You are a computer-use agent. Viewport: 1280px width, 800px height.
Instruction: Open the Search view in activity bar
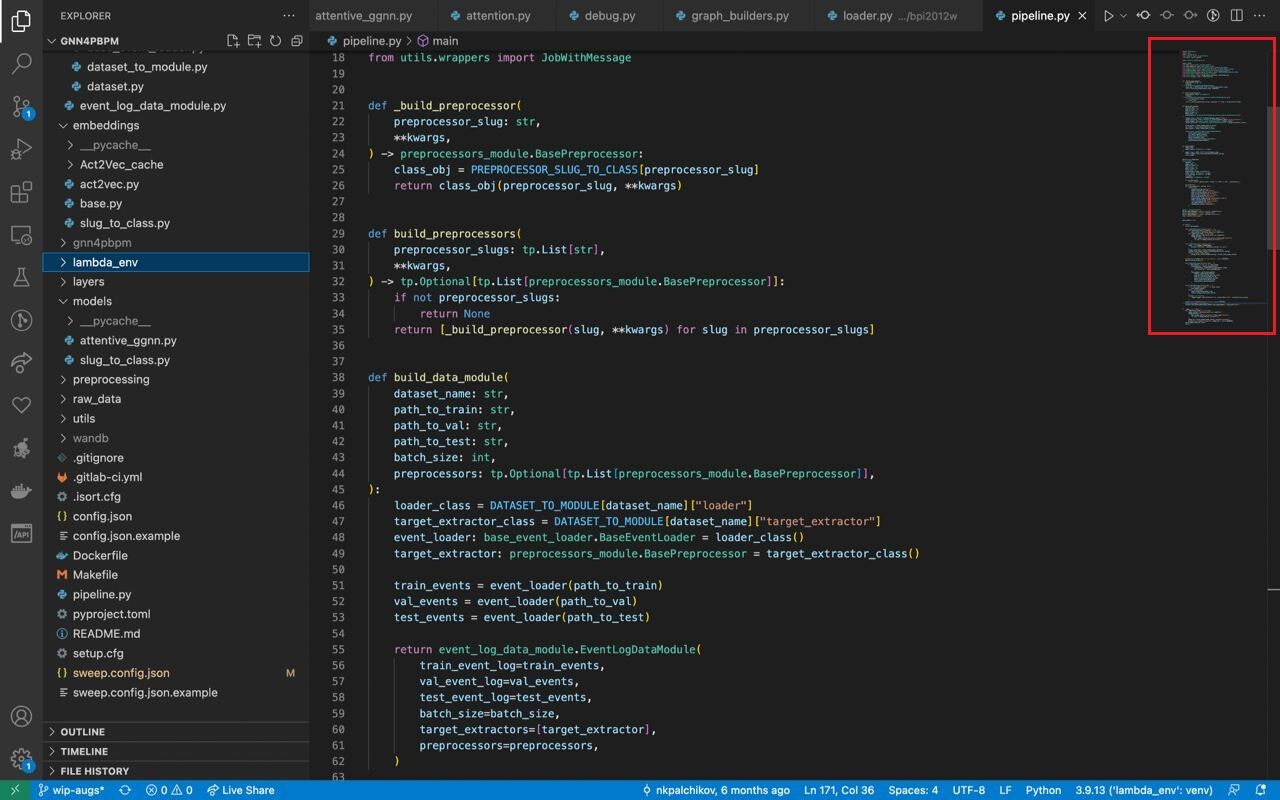21,63
